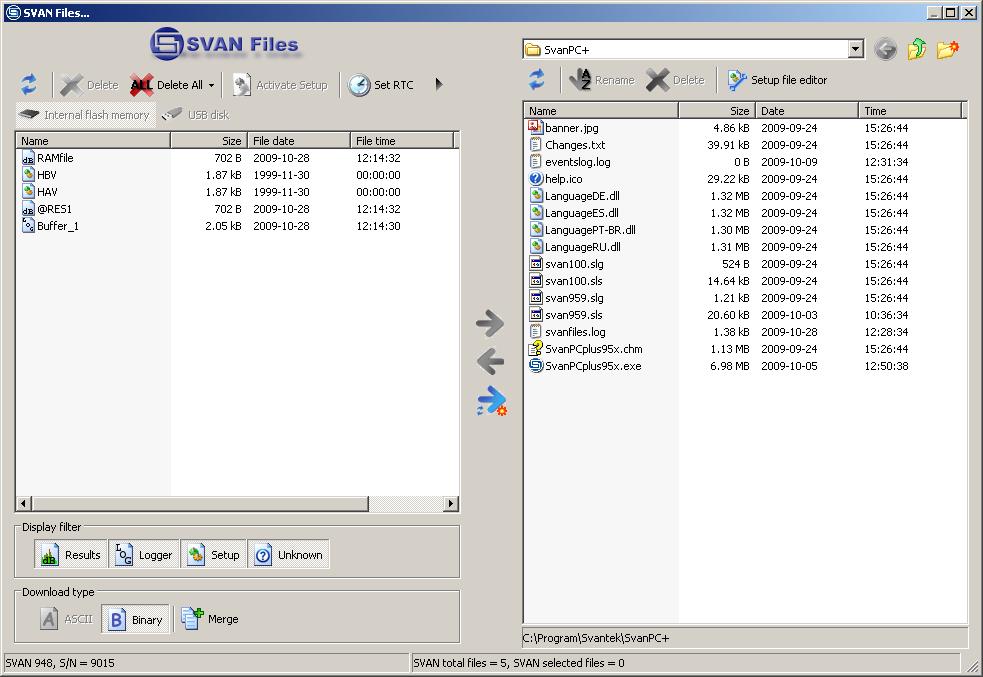Screen dimensions: 983x677
Task: Sort PC files by Name column
Action: tap(601, 110)
